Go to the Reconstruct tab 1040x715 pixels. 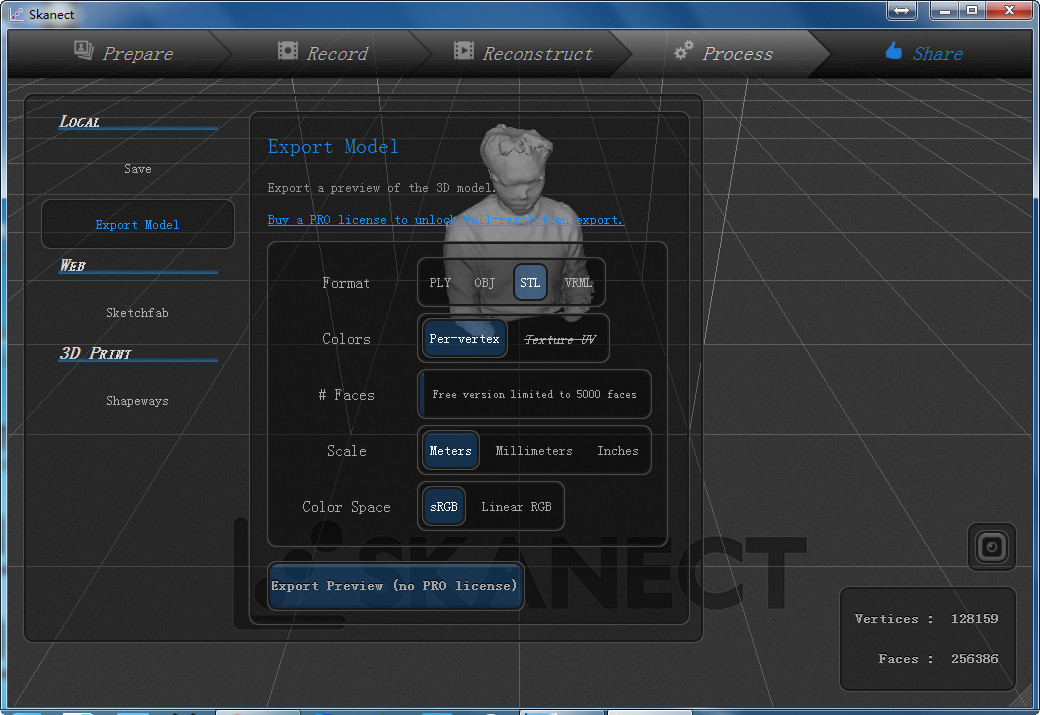523,53
